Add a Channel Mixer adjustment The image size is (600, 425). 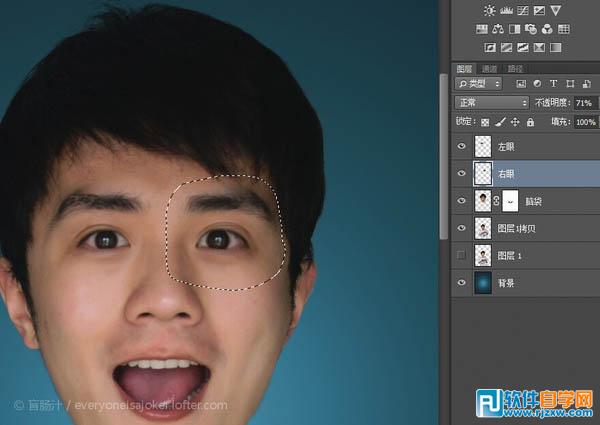pos(547,29)
